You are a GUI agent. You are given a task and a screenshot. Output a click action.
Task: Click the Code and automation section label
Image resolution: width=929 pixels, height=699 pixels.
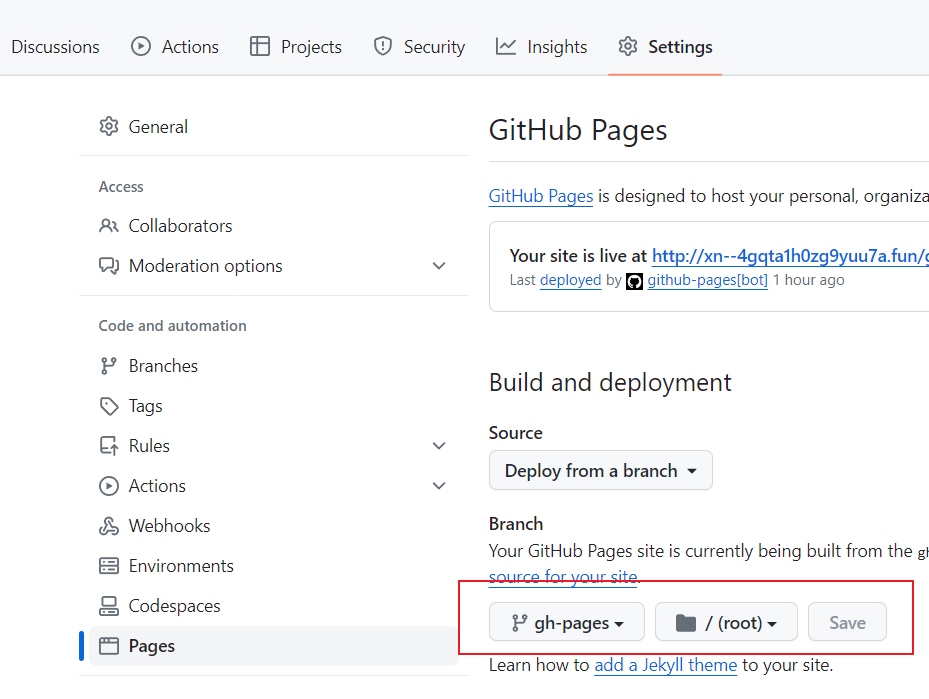coord(172,326)
